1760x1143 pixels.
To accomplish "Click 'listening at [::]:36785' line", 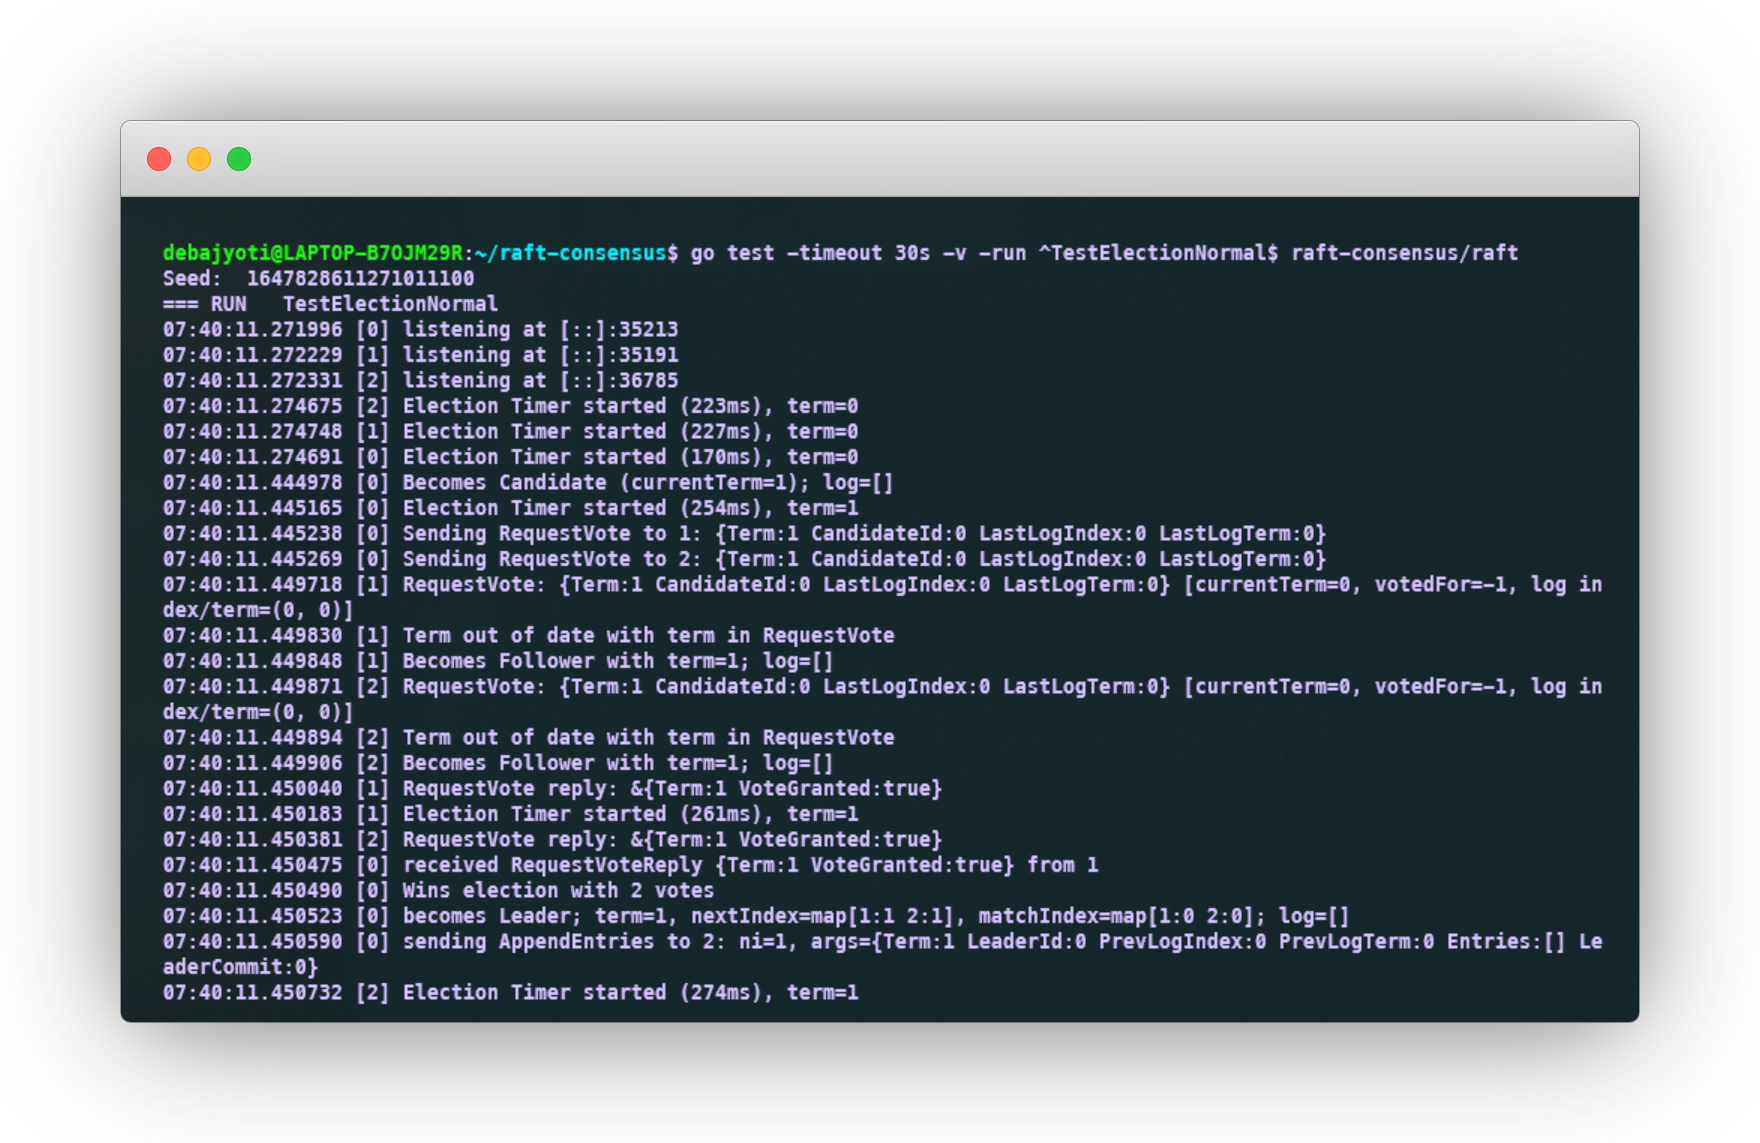I will pos(421,380).
